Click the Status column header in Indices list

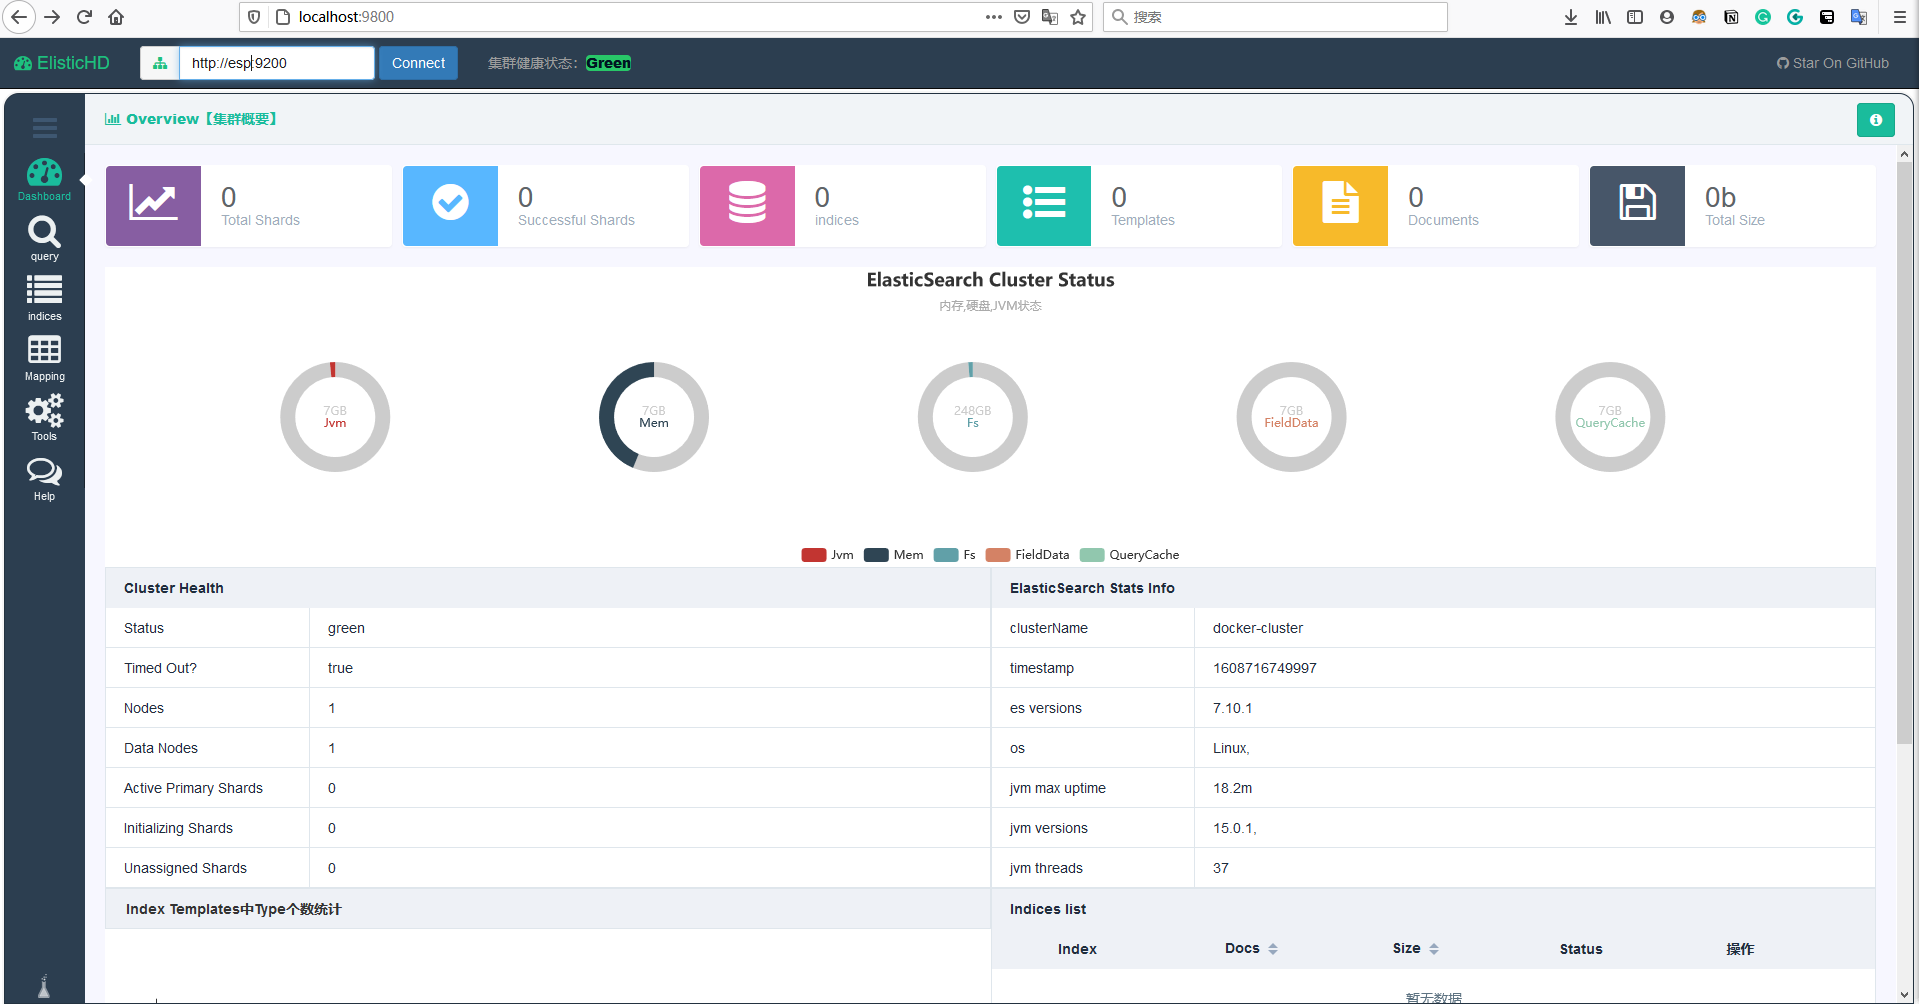click(x=1580, y=949)
